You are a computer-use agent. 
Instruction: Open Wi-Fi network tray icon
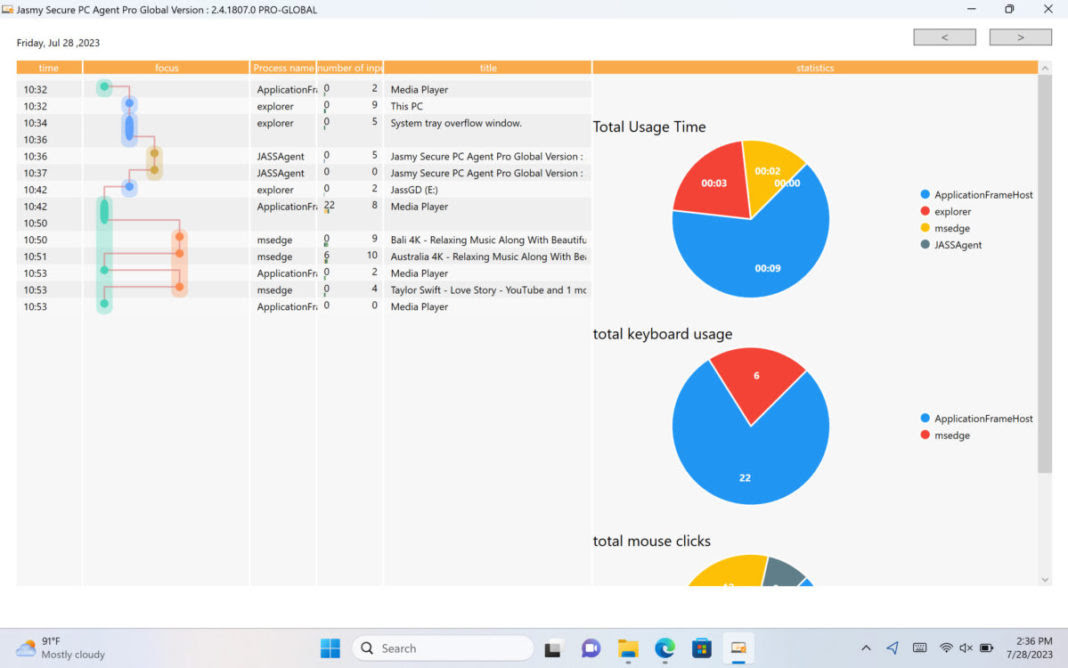pos(945,648)
